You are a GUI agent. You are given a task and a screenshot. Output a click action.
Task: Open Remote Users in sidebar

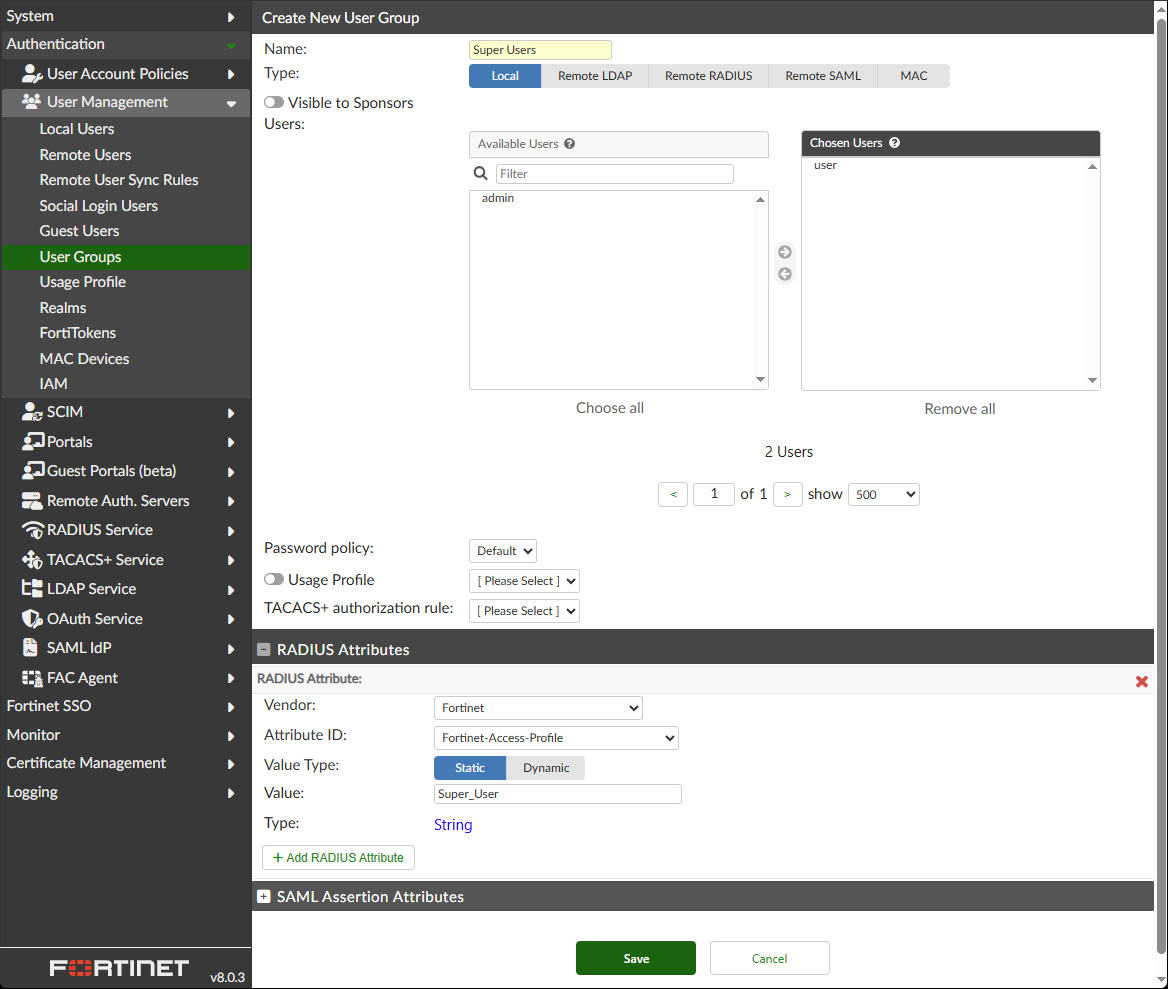point(85,154)
